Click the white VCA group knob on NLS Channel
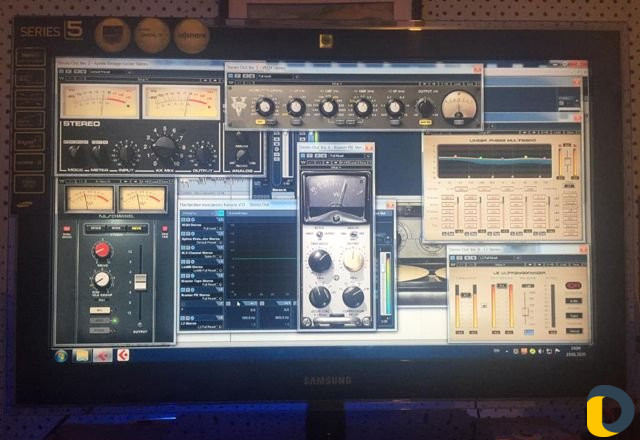 tap(101, 280)
